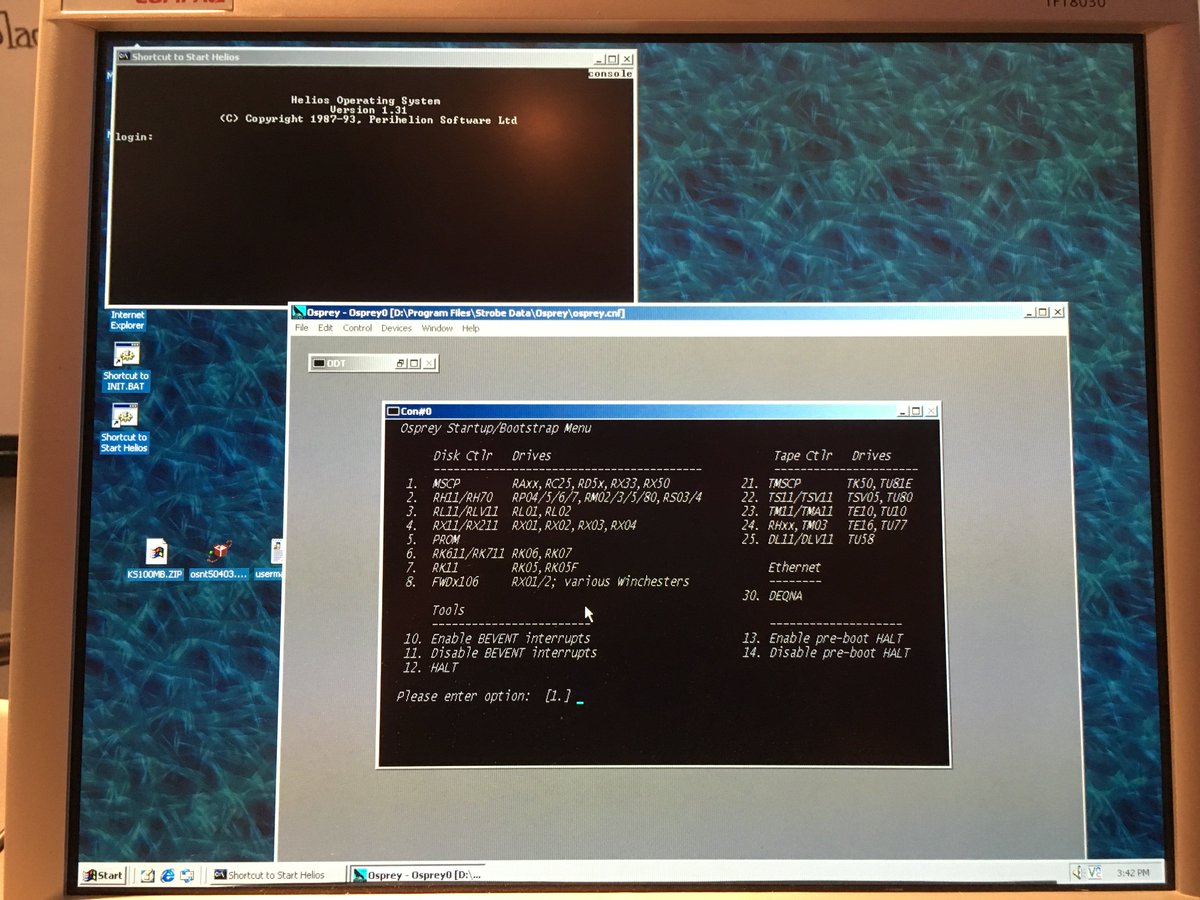This screenshot has height=900, width=1200.
Task: Open the Control menu in Osprey
Action: point(357,328)
